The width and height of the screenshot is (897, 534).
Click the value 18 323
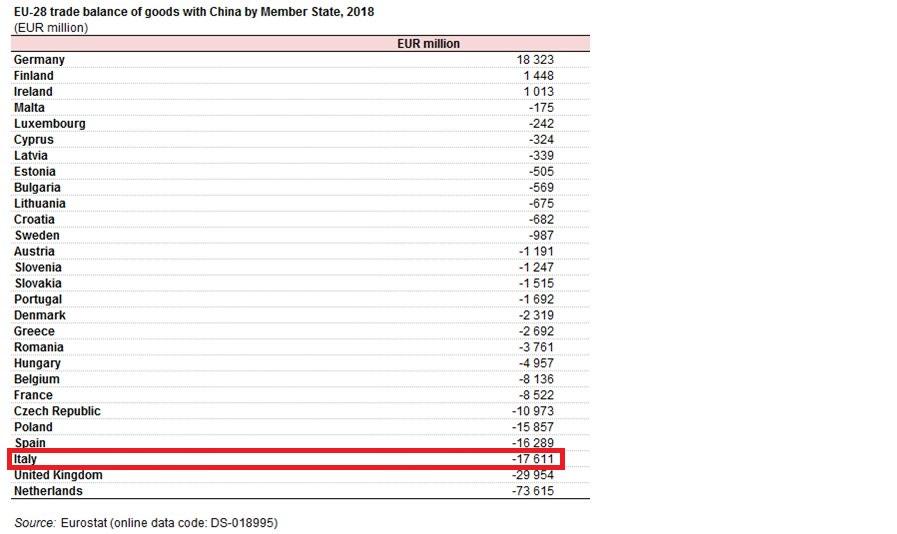[535, 60]
